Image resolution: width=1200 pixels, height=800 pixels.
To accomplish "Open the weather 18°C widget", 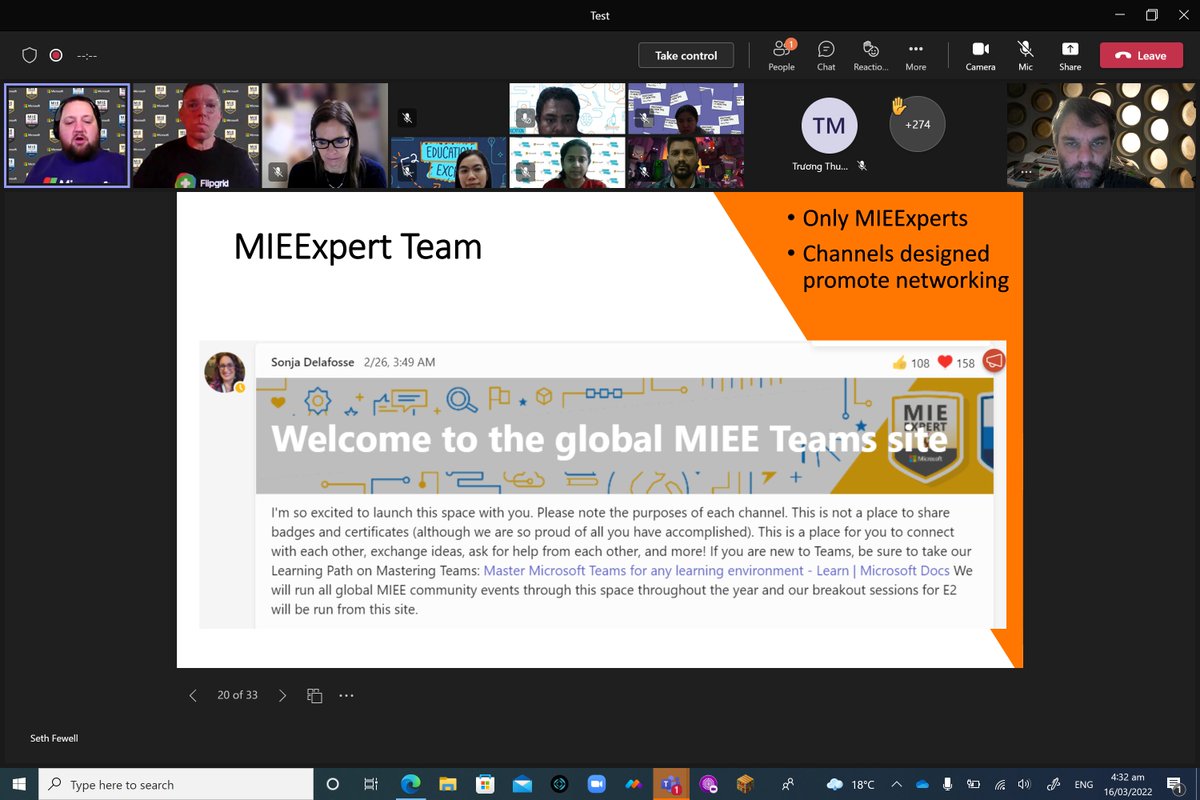I will [x=852, y=784].
